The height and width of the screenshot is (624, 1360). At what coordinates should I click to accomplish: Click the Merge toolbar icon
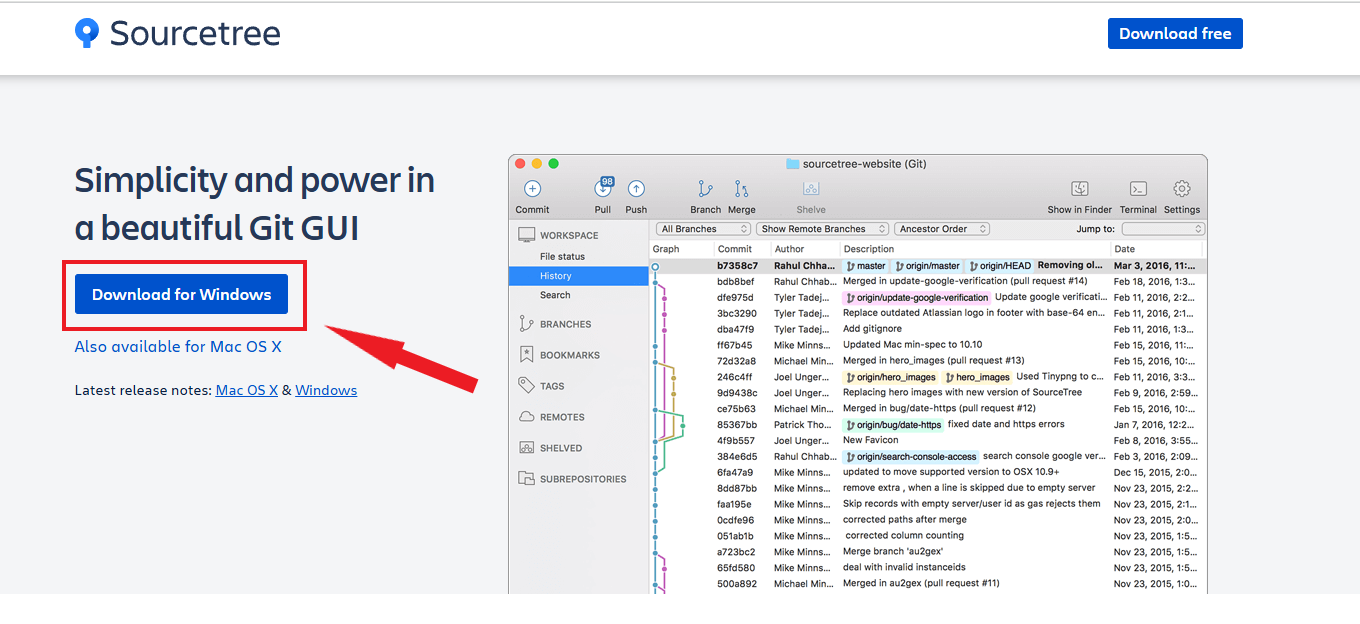coord(741,188)
